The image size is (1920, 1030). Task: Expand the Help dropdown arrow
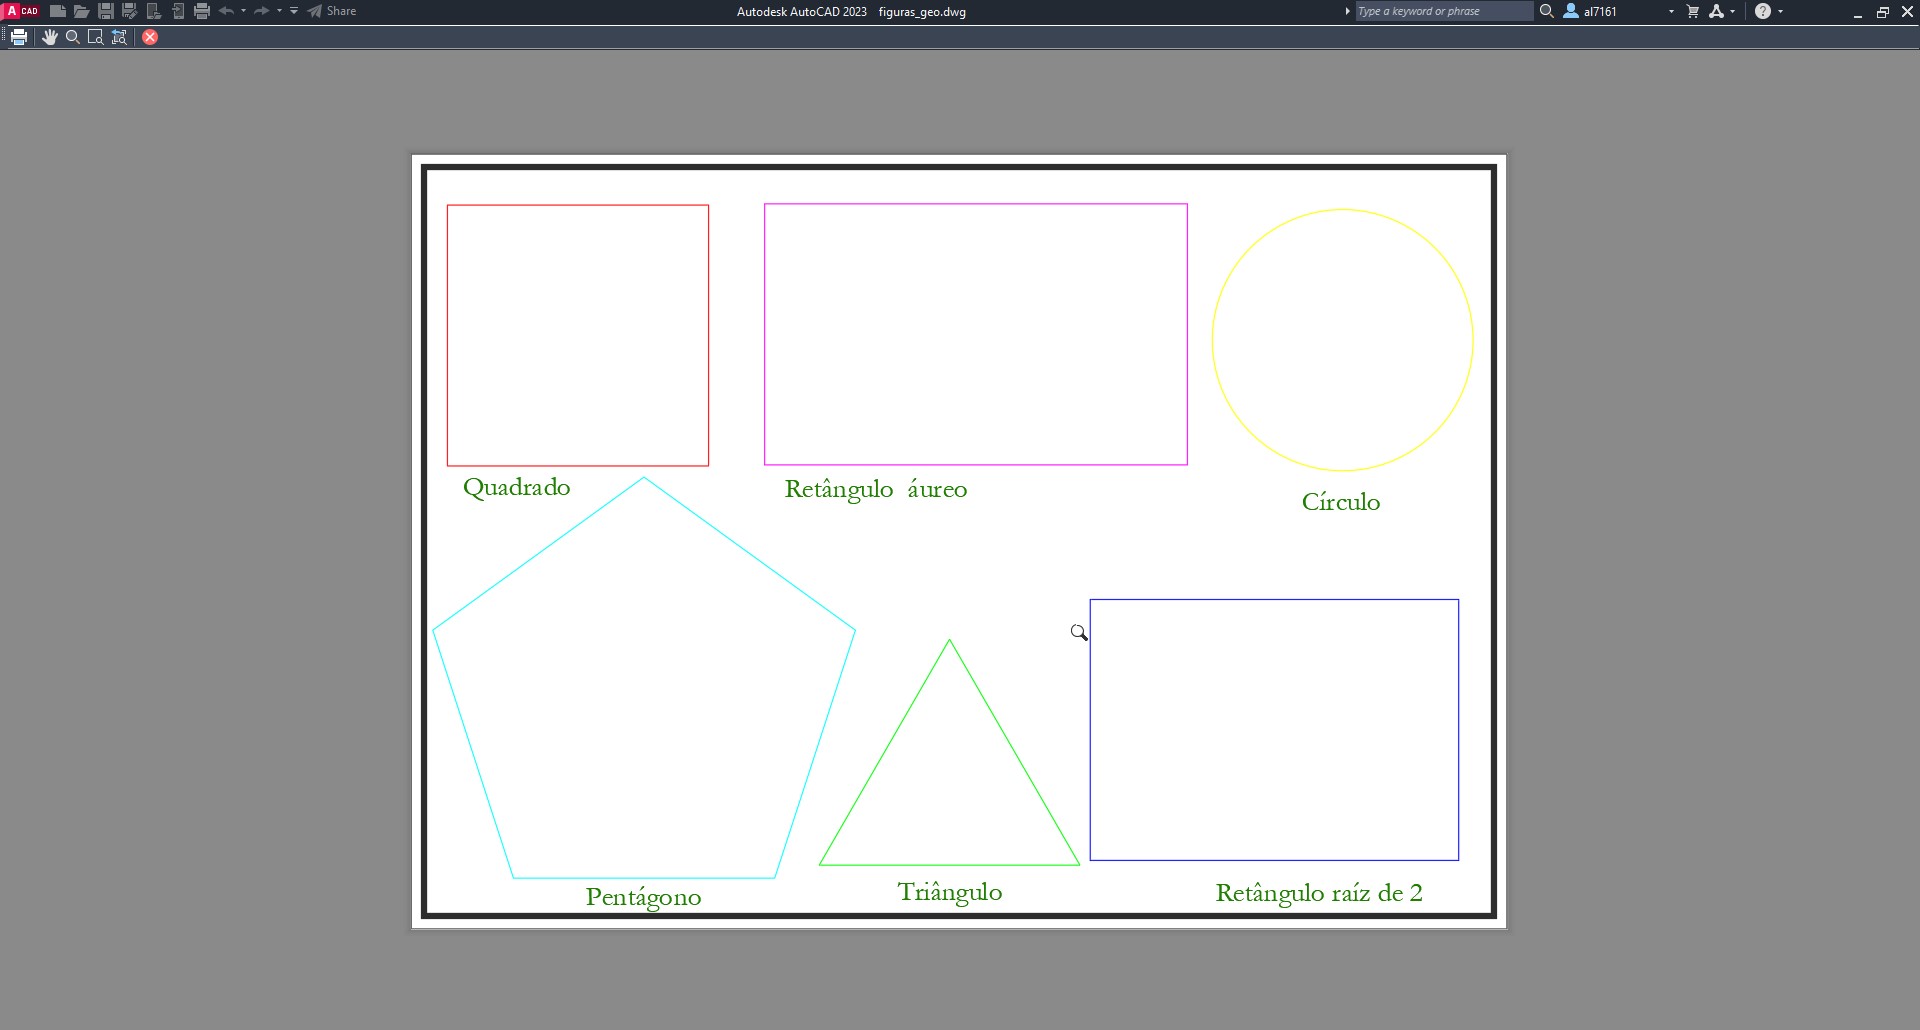[x=1781, y=11]
